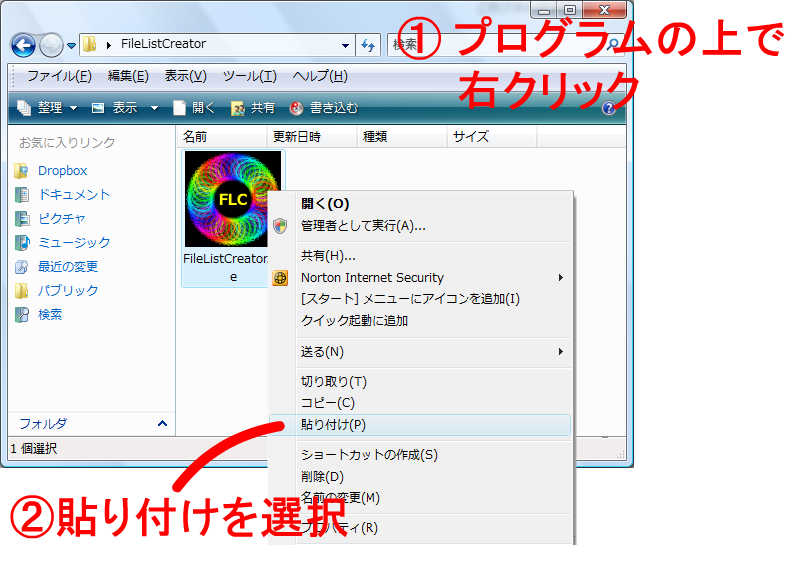This screenshot has height=563, width=791.
Task: Click the お気に入りリンク heading
Action: (x=67, y=143)
